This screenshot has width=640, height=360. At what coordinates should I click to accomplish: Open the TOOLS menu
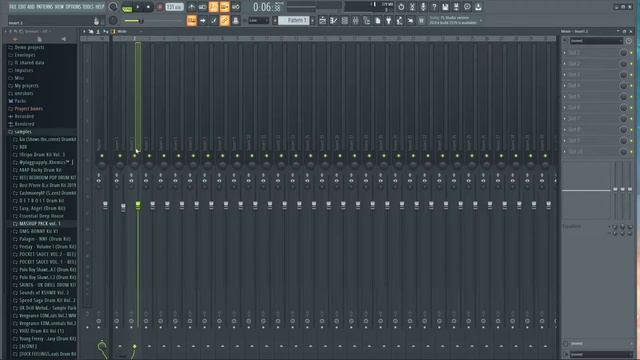[x=88, y=7]
